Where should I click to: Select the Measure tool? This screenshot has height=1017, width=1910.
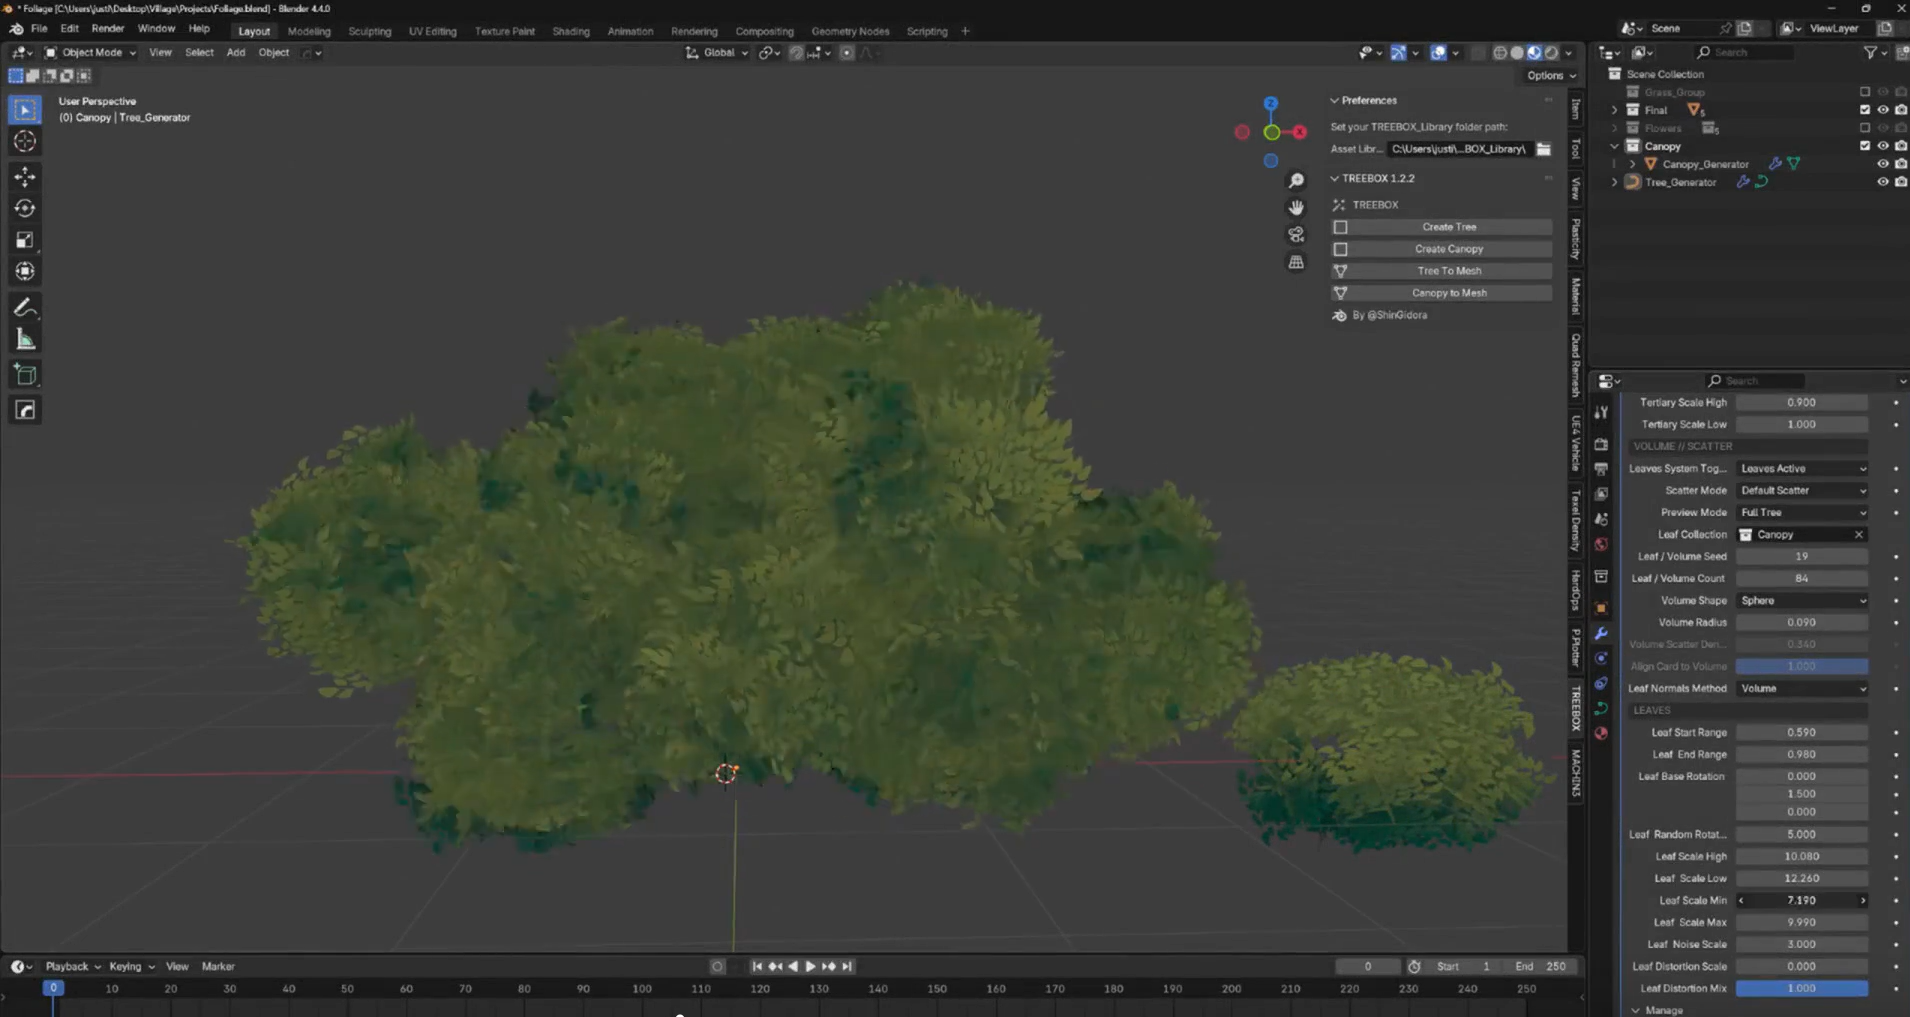(25, 340)
